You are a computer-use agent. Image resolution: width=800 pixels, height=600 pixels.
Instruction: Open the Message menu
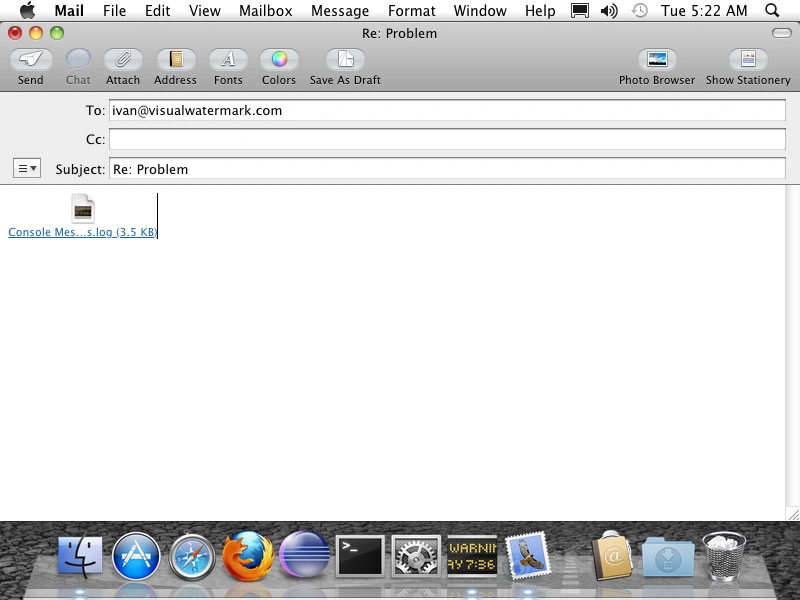point(340,11)
